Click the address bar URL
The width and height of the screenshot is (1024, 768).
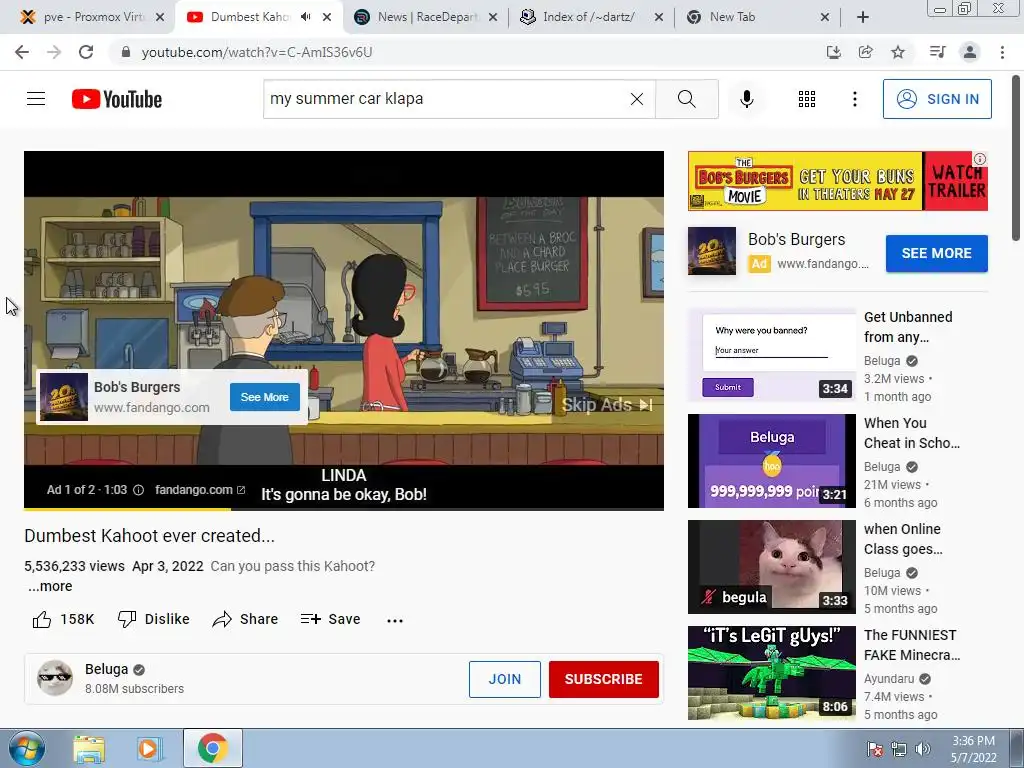point(257,52)
